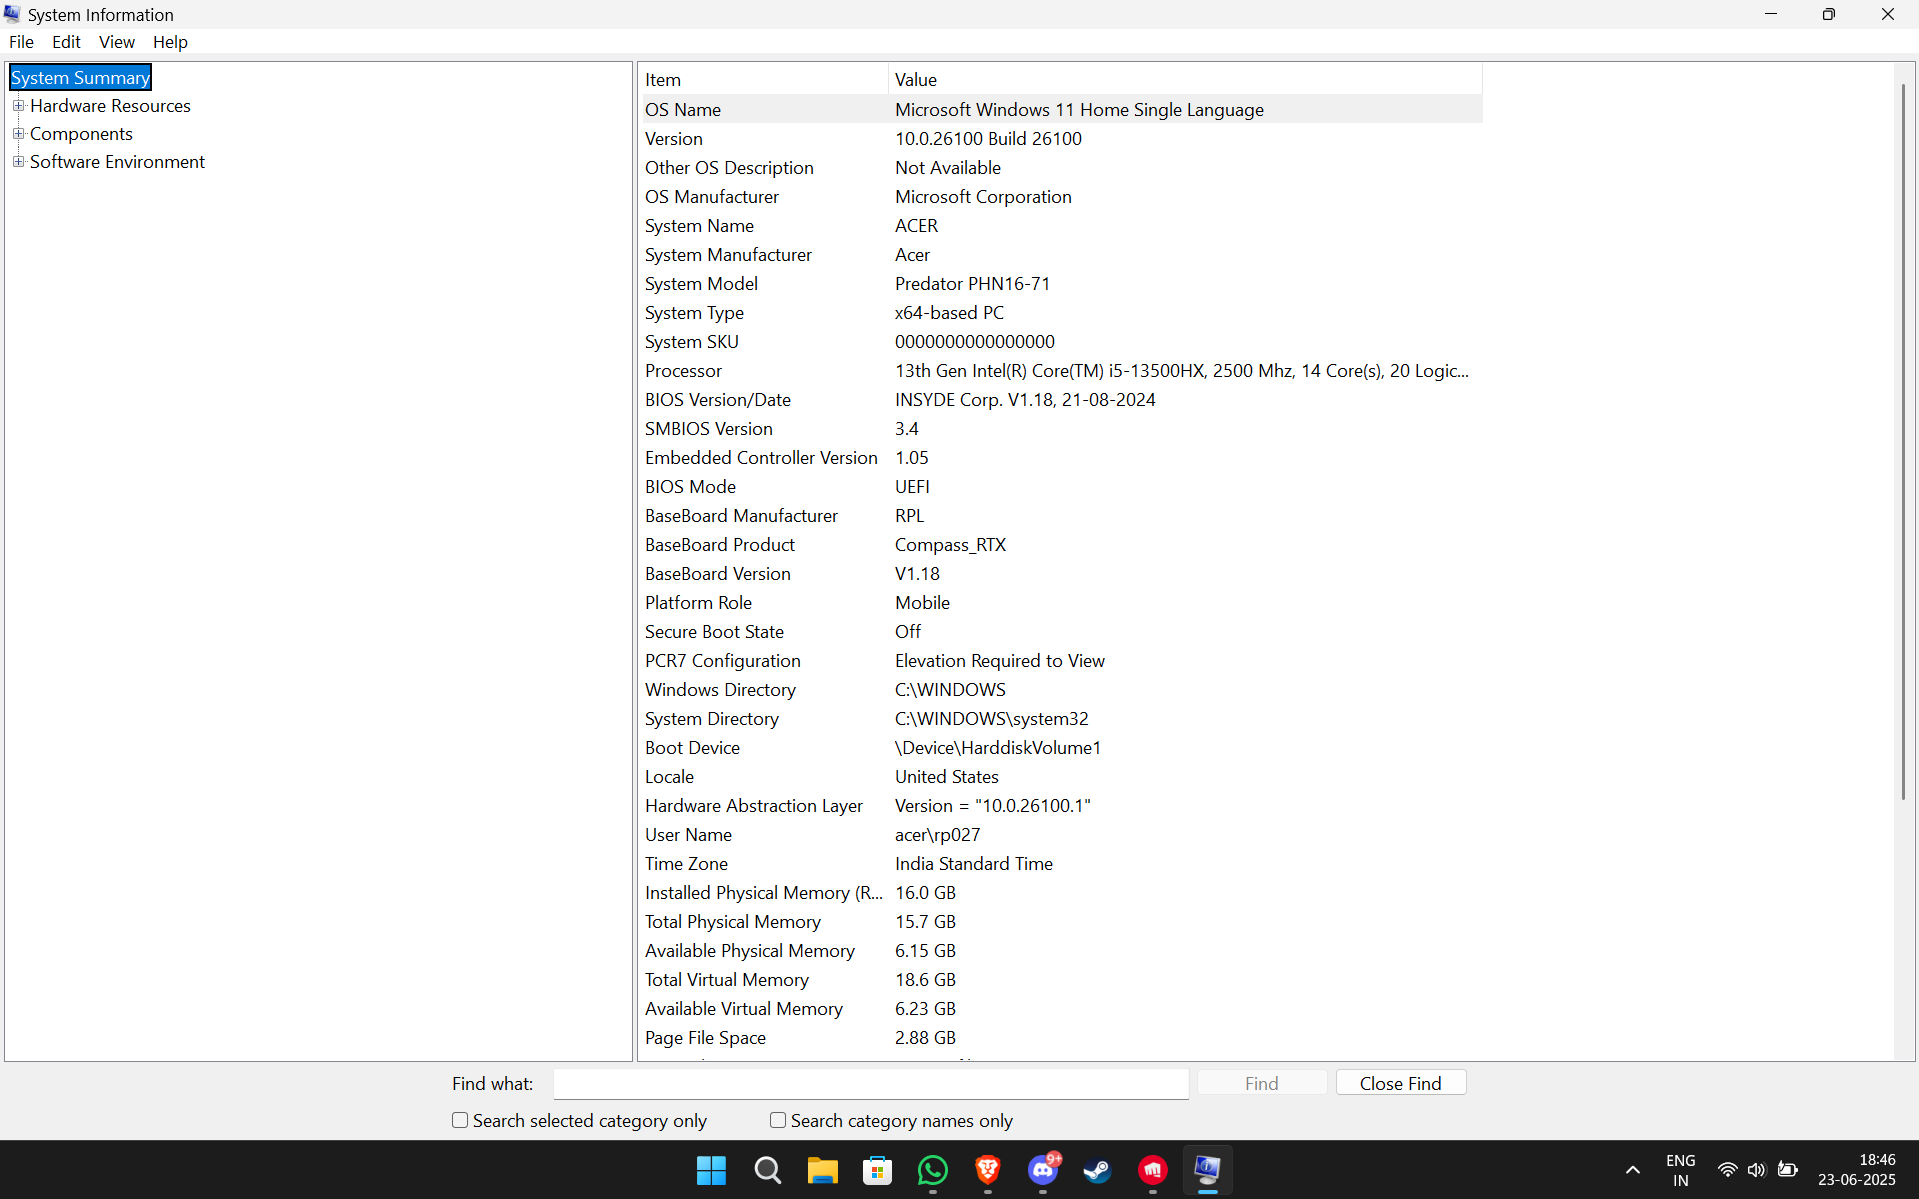
Task: Select the BIOS Mode row
Action: pos(1061,486)
